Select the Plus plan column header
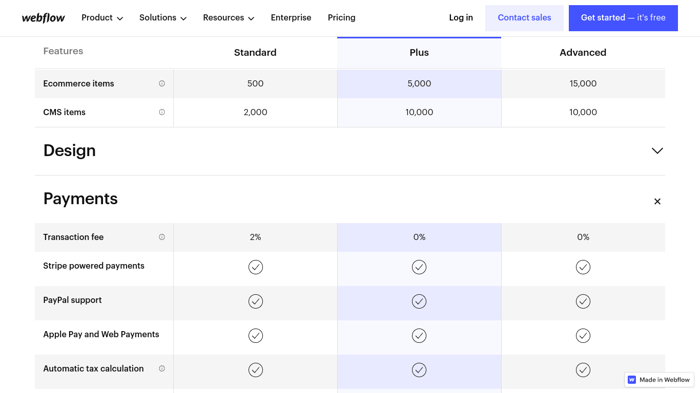 (x=419, y=53)
